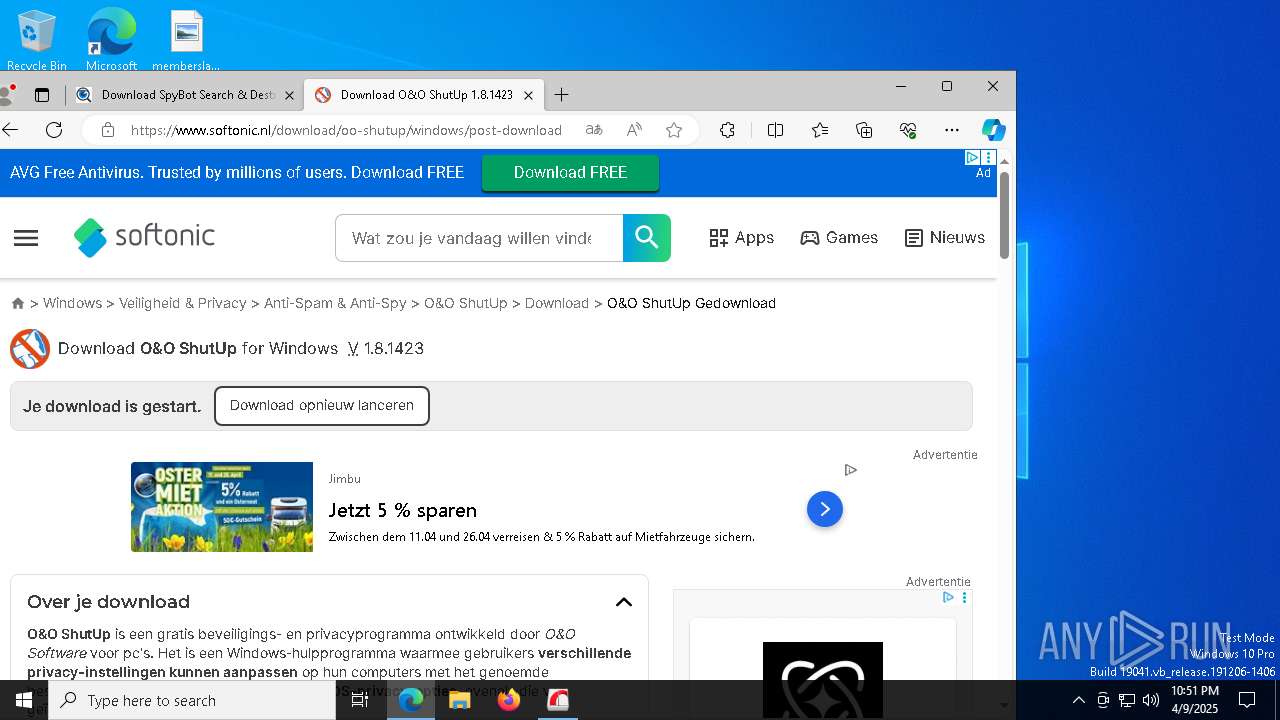Refresh the page with reload icon
This screenshot has height=720, width=1280.
54,130
